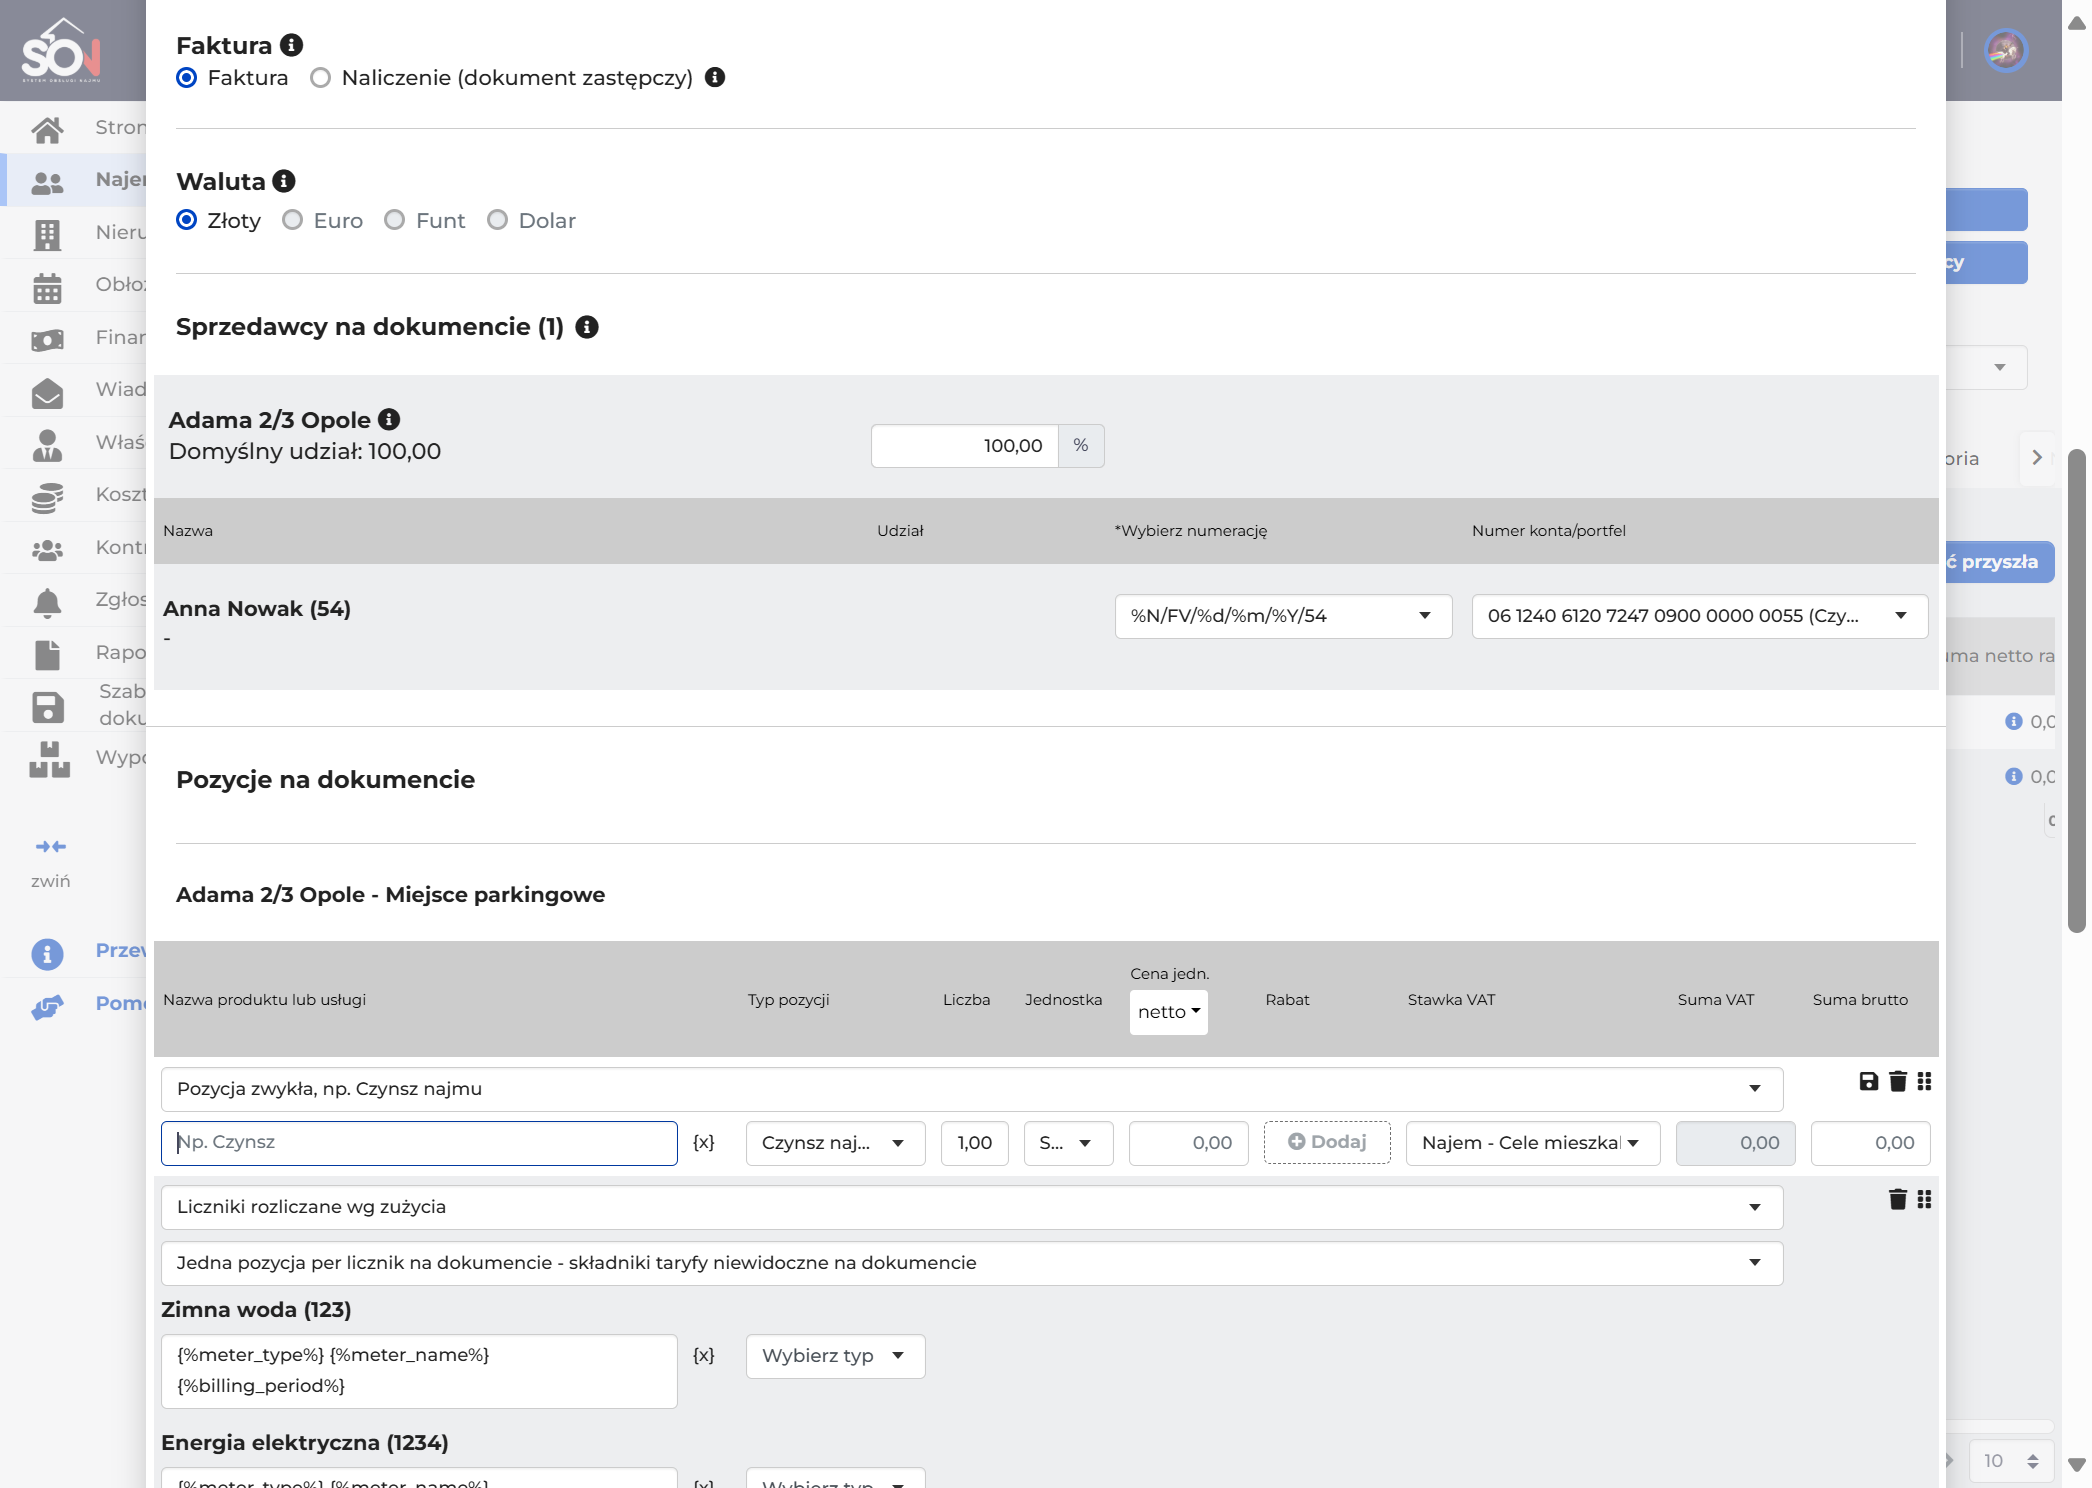Screen dimensions: 2092x1488
Task: Open the netto price type dropdown
Action: [1168, 1012]
